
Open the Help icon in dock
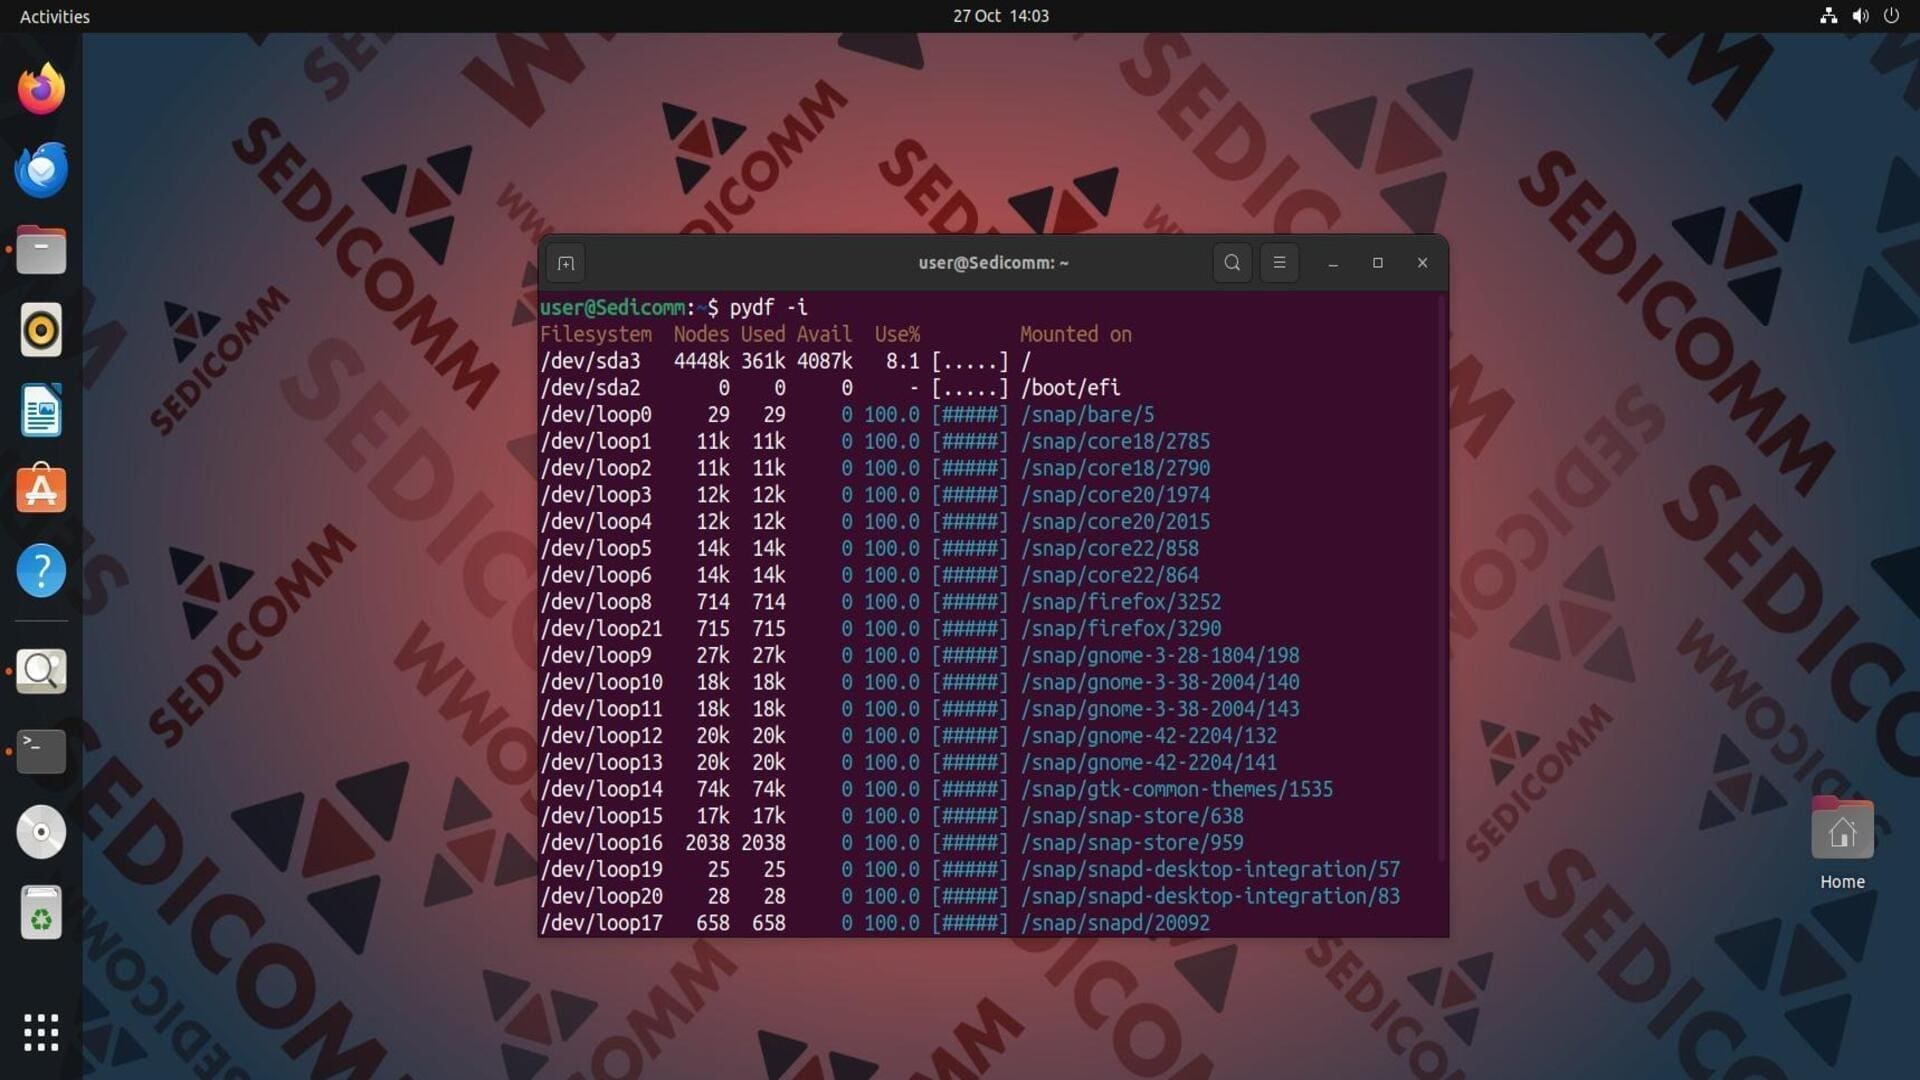[x=41, y=571]
